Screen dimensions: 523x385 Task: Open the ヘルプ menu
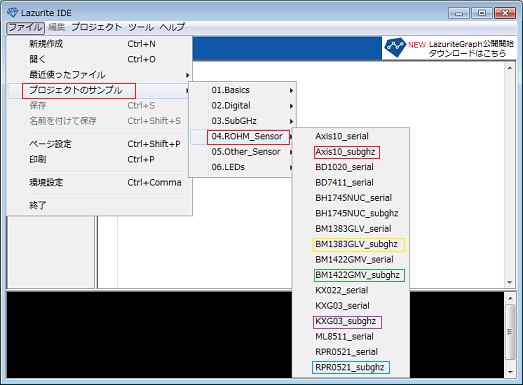172,27
